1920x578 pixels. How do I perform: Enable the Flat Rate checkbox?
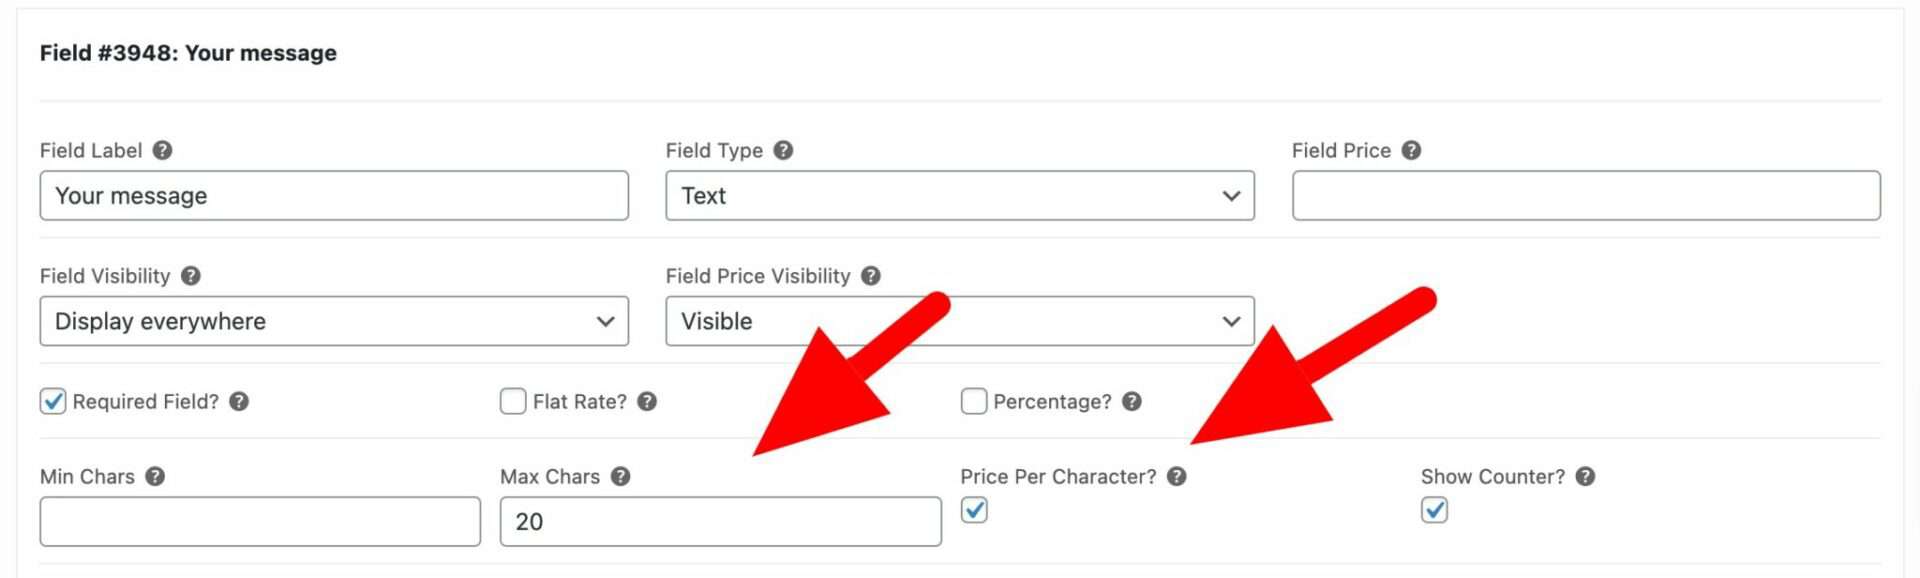coord(513,401)
